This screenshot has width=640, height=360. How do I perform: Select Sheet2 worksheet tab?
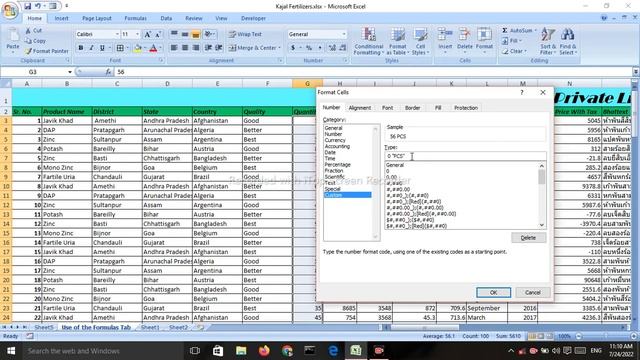click(178, 327)
